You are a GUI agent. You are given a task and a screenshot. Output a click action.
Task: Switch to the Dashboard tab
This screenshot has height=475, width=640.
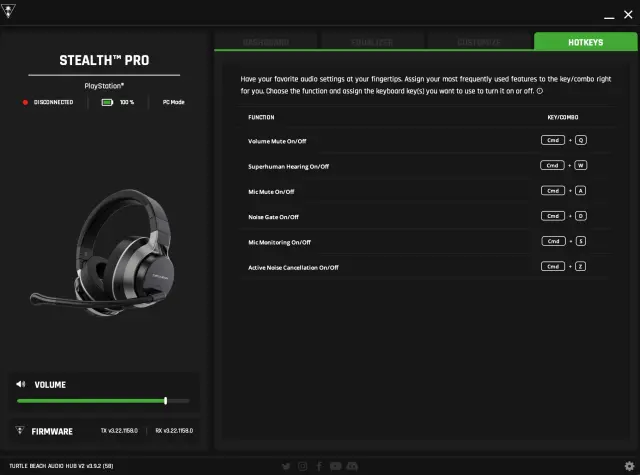coord(266,42)
